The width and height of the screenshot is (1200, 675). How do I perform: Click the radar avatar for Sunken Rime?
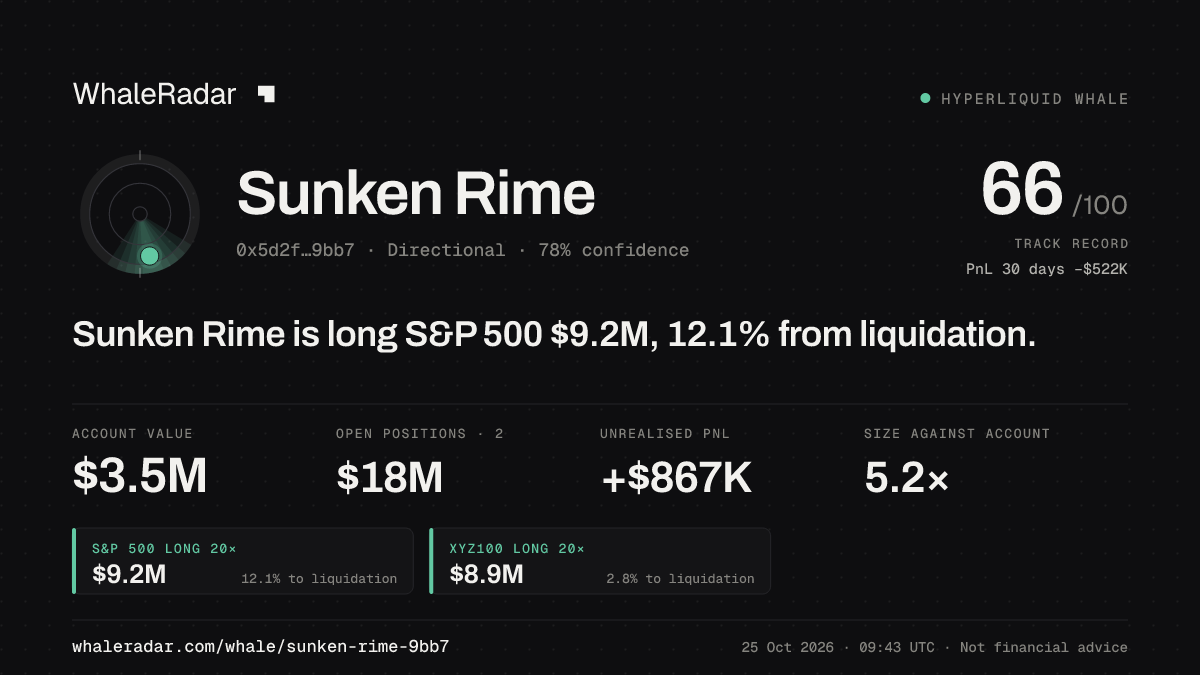[140, 214]
